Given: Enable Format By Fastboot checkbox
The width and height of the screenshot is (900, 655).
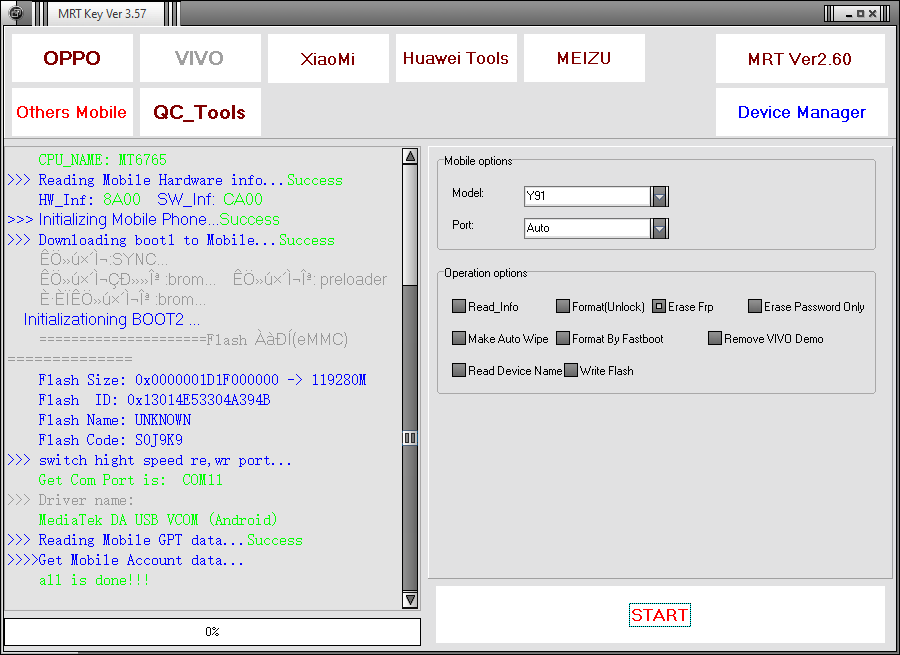Looking at the screenshot, I should click(x=562, y=338).
